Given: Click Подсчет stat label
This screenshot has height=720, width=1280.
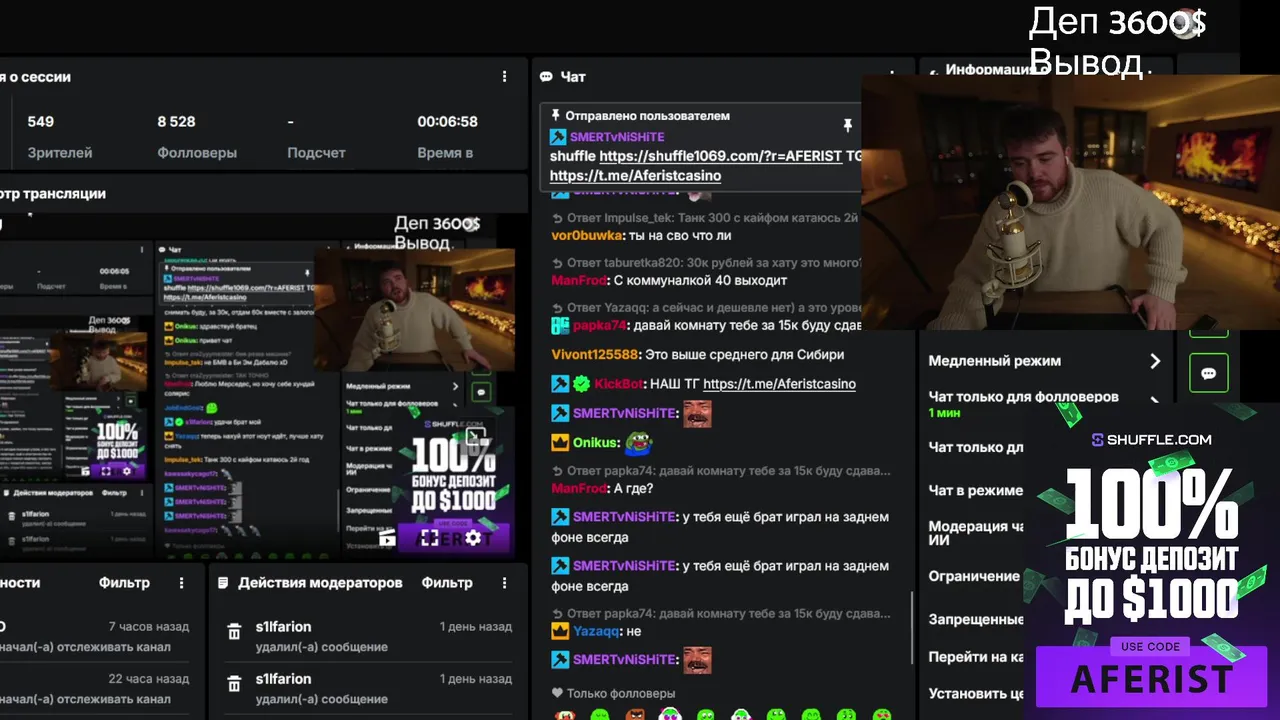Looking at the screenshot, I should click(x=316, y=153).
